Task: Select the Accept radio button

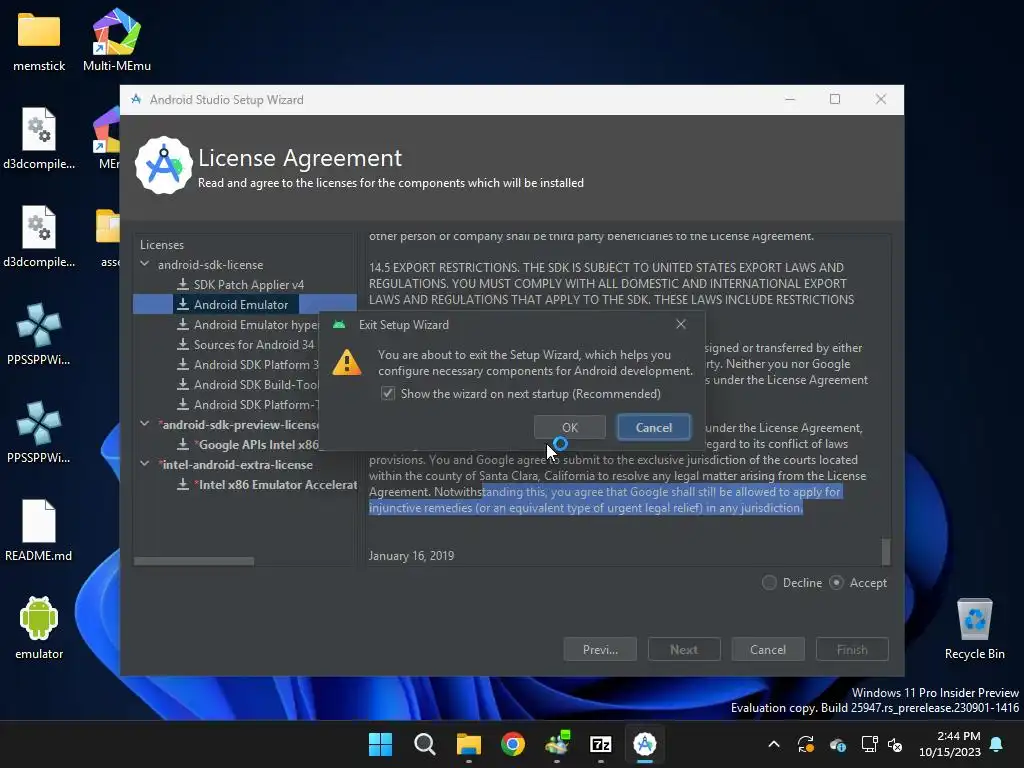Action: click(x=837, y=583)
